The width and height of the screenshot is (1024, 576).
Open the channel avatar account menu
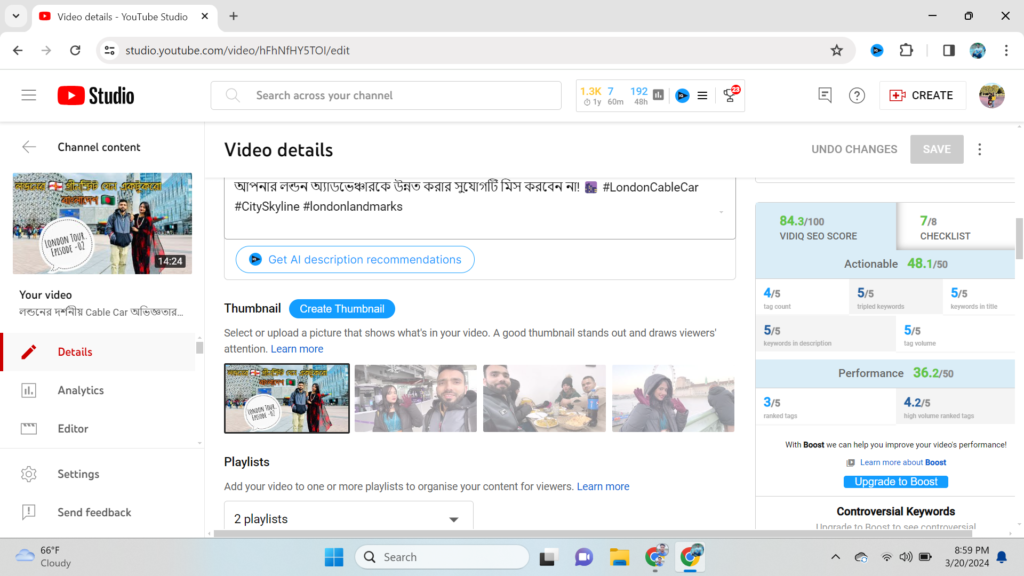pyautogui.click(x=991, y=95)
